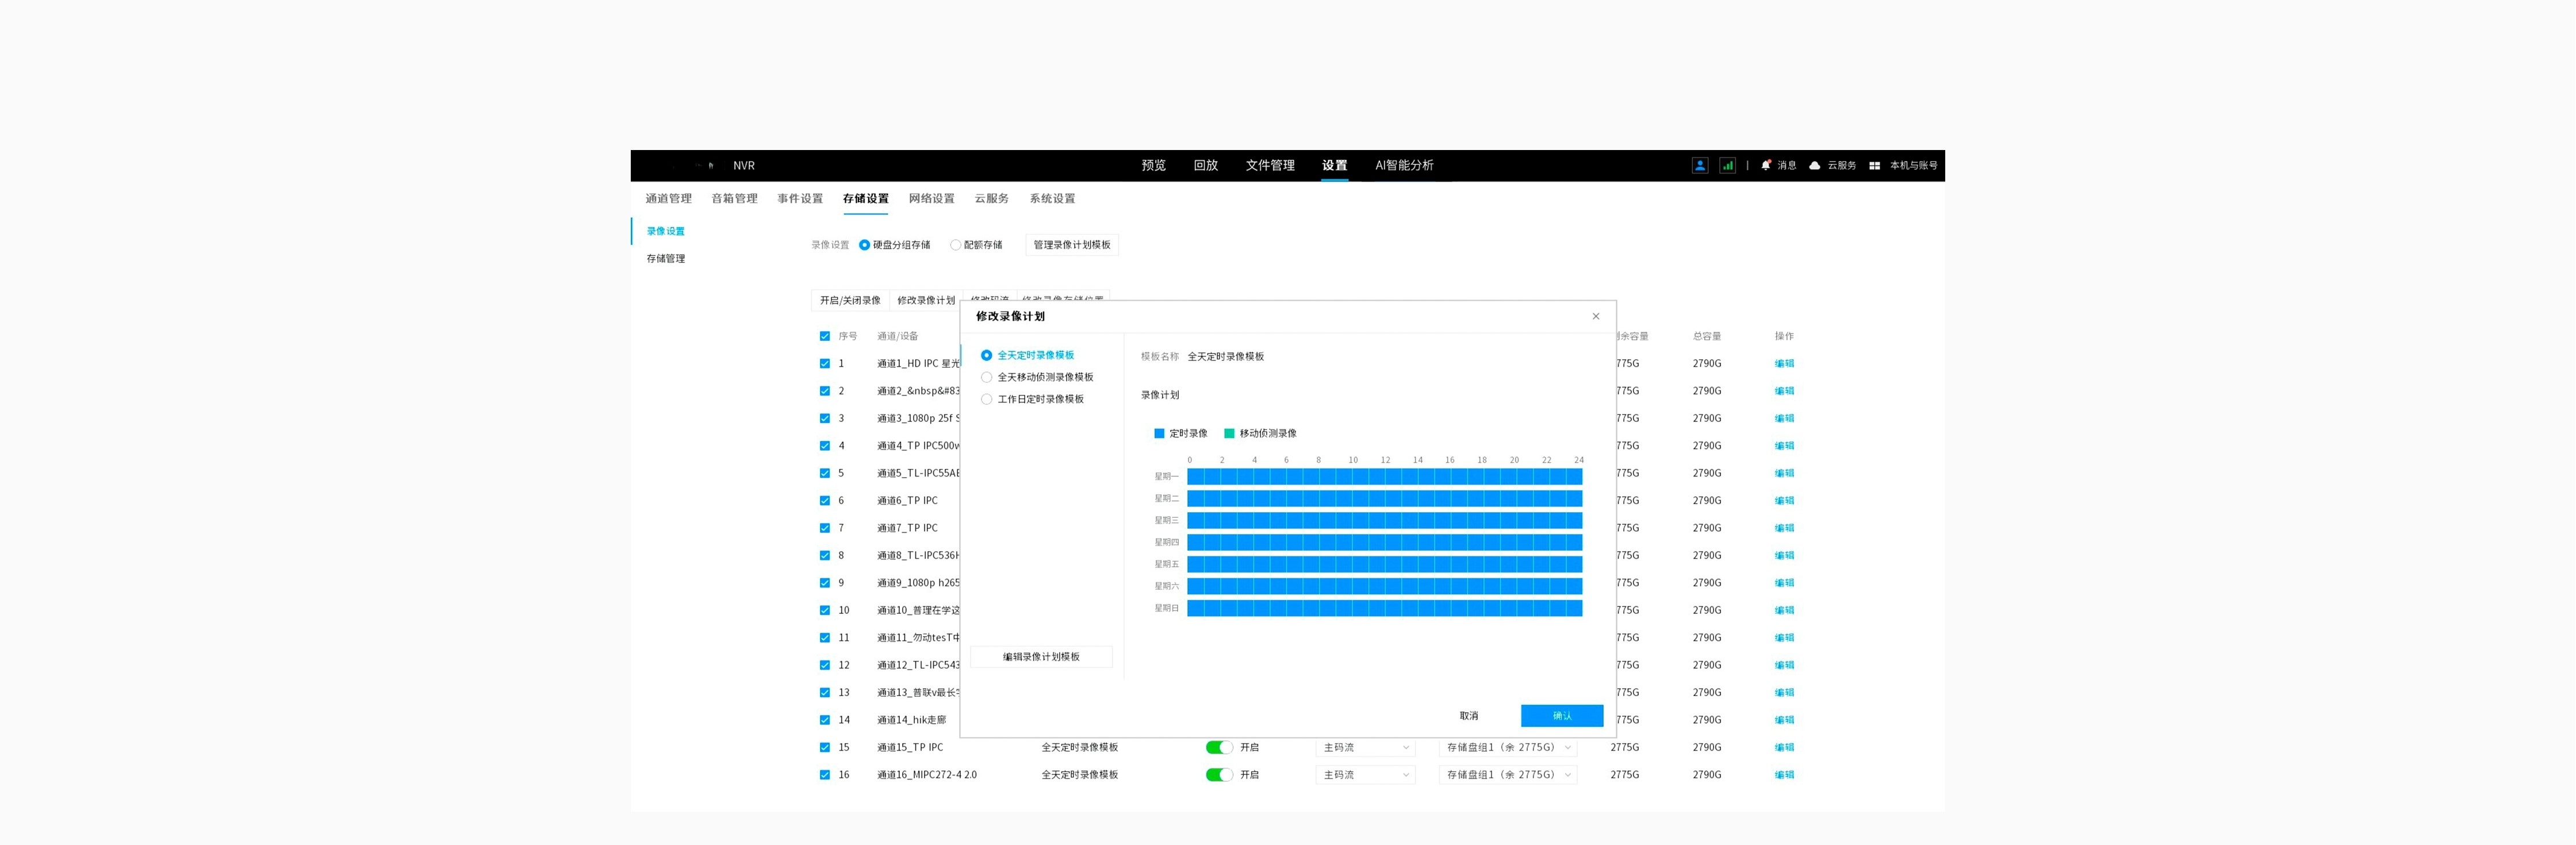2576x845 pixels.
Task: Uncheck the checkbox for channel 5
Action: [x=824, y=473]
